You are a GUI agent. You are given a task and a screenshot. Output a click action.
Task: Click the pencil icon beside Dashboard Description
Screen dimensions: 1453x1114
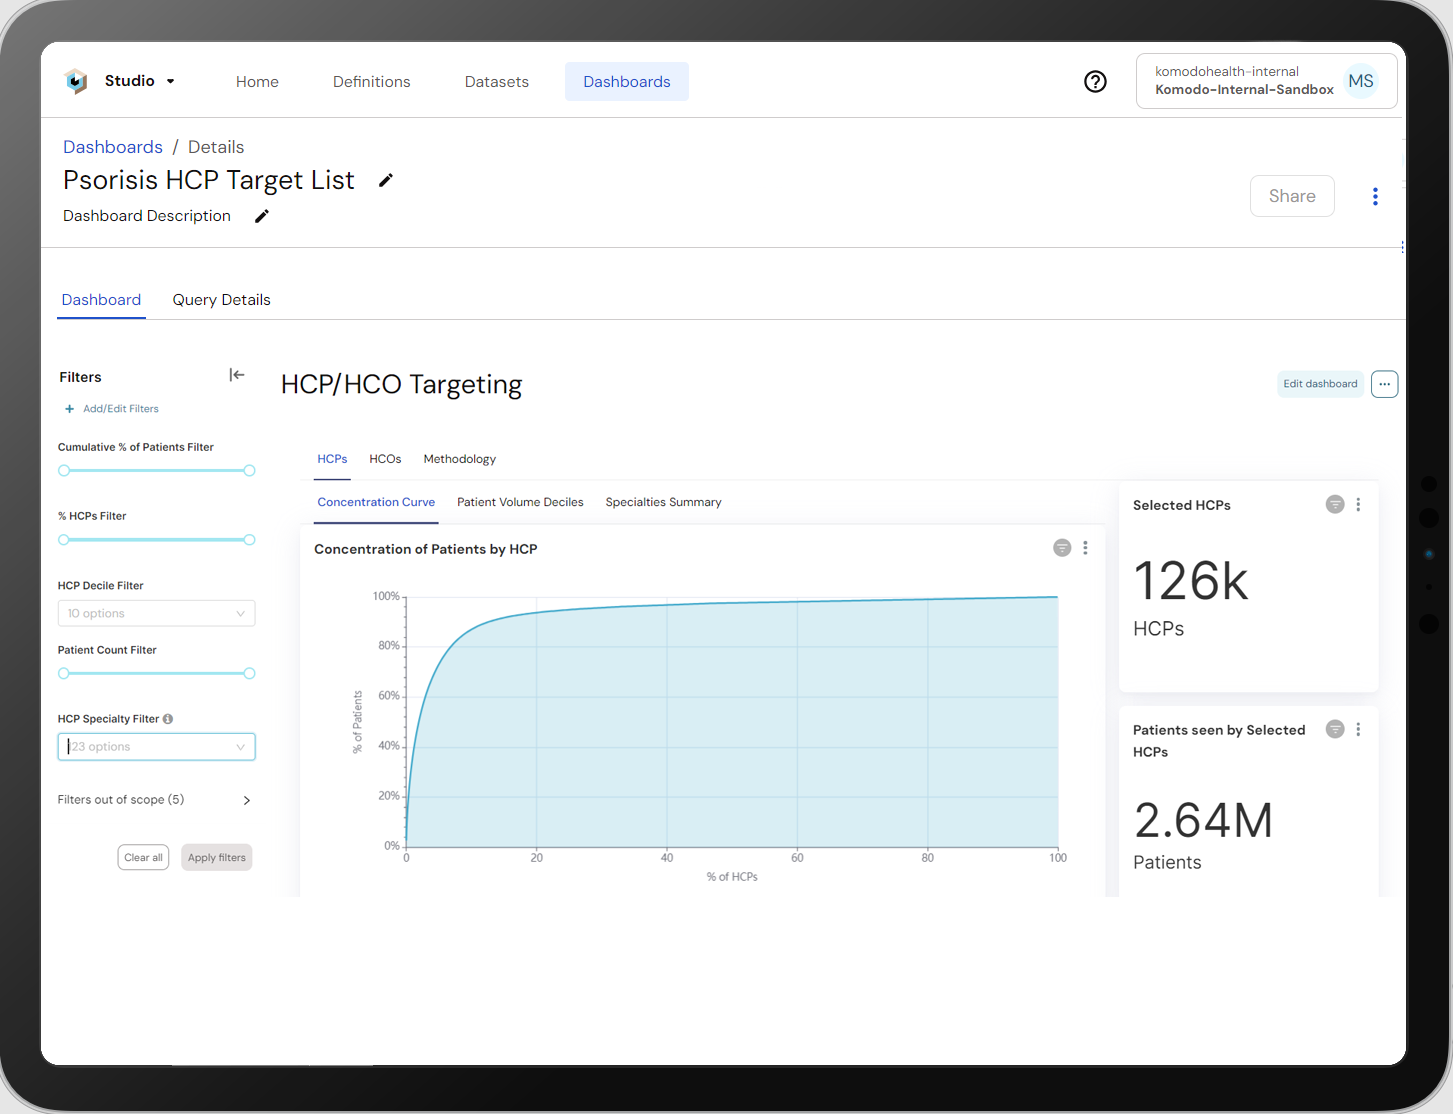(x=261, y=215)
